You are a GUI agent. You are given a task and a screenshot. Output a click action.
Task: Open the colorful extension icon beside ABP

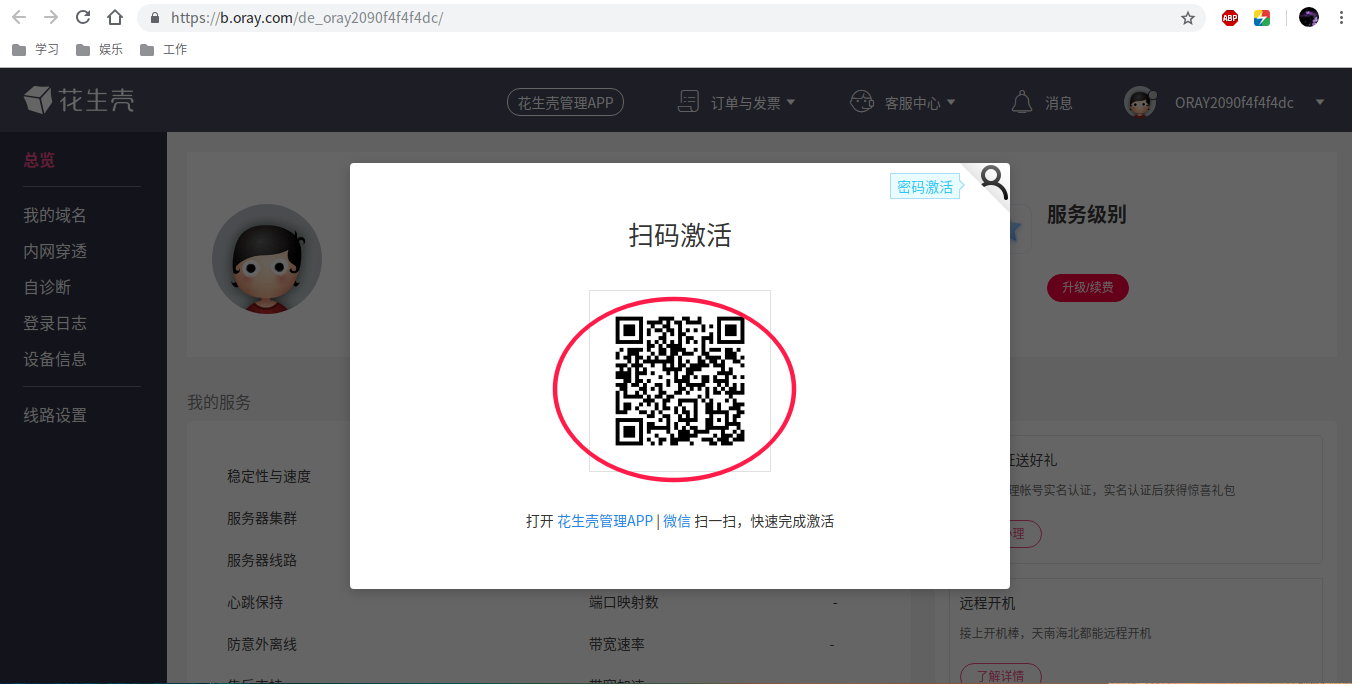tap(1262, 18)
